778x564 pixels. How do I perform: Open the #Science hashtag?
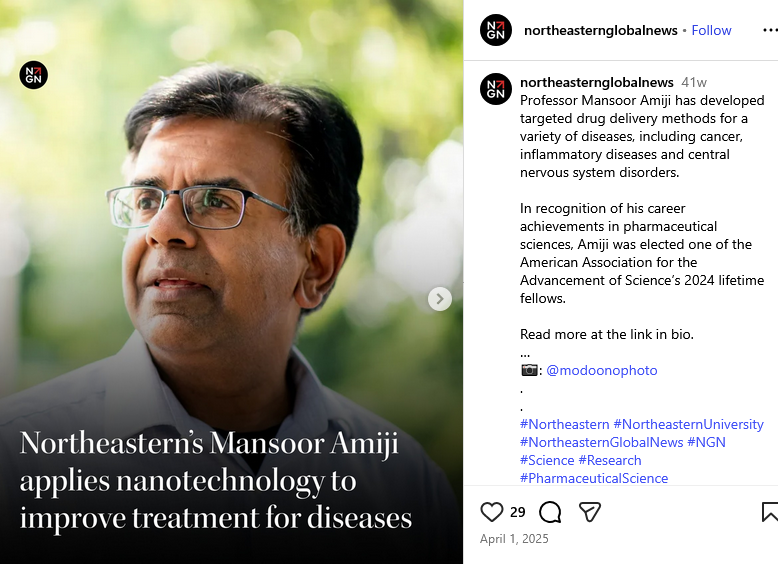[547, 460]
